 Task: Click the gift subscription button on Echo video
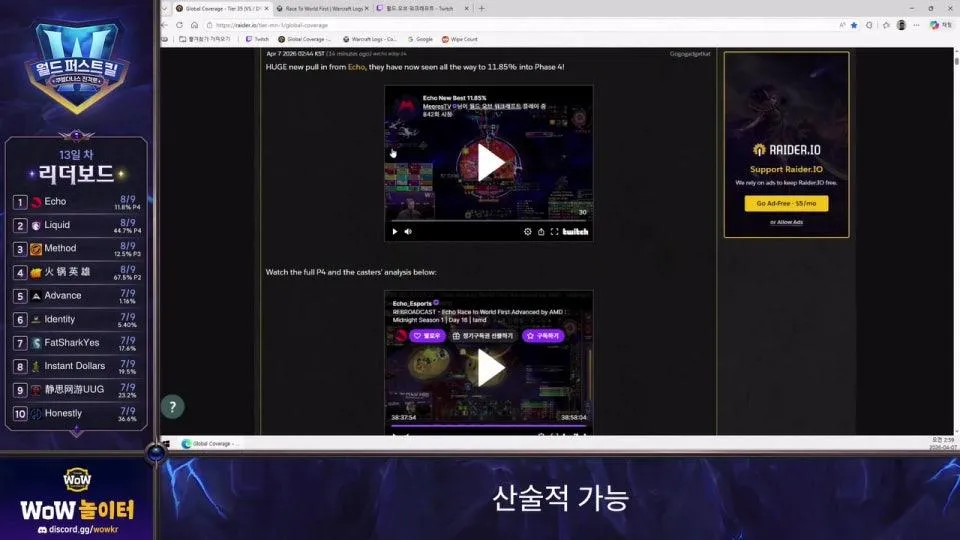(x=483, y=336)
